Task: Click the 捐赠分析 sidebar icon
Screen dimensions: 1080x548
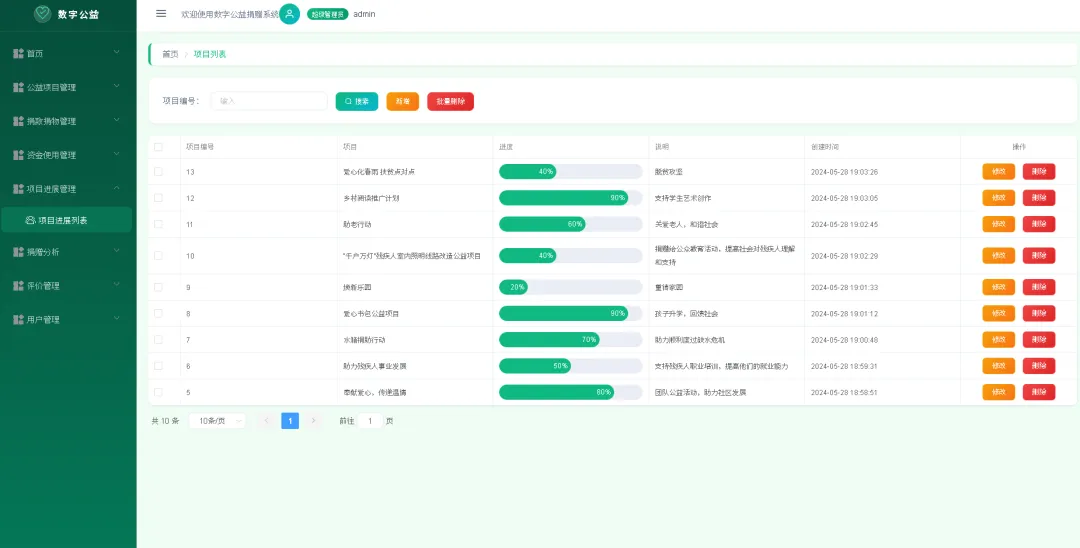Action: tap(19, 252)
